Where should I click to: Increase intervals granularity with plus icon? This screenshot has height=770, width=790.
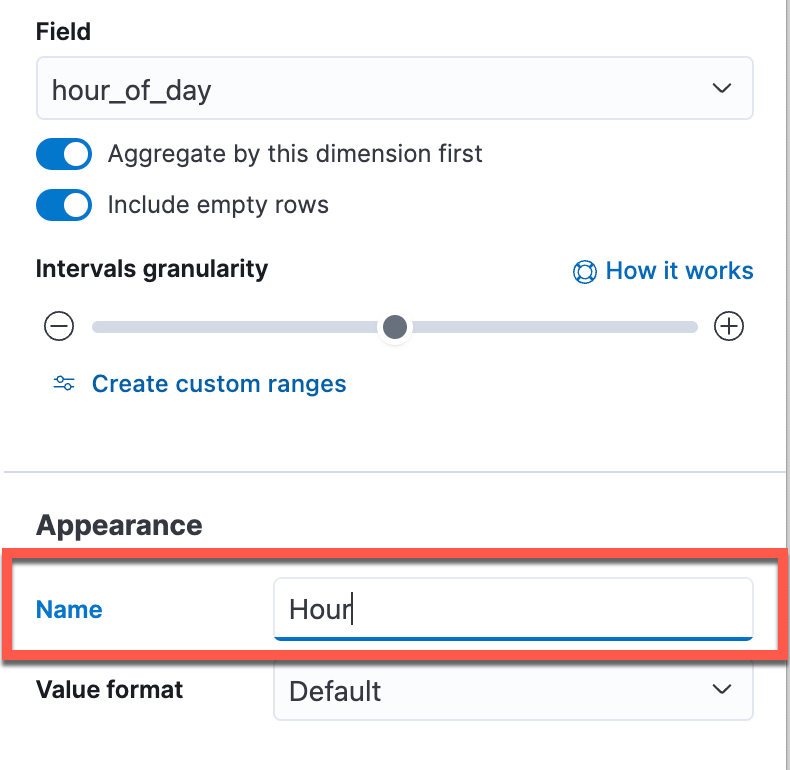coord(729,327)
